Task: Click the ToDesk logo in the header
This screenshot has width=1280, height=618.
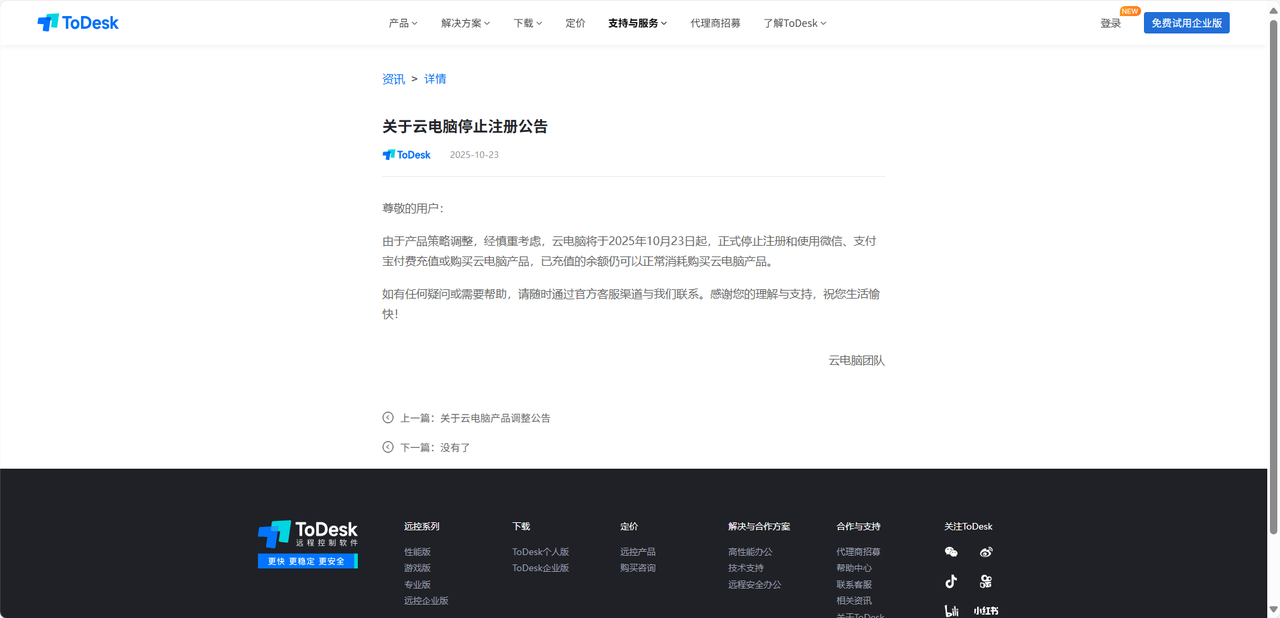Action: pyautogui.click(x=78, y=22)
